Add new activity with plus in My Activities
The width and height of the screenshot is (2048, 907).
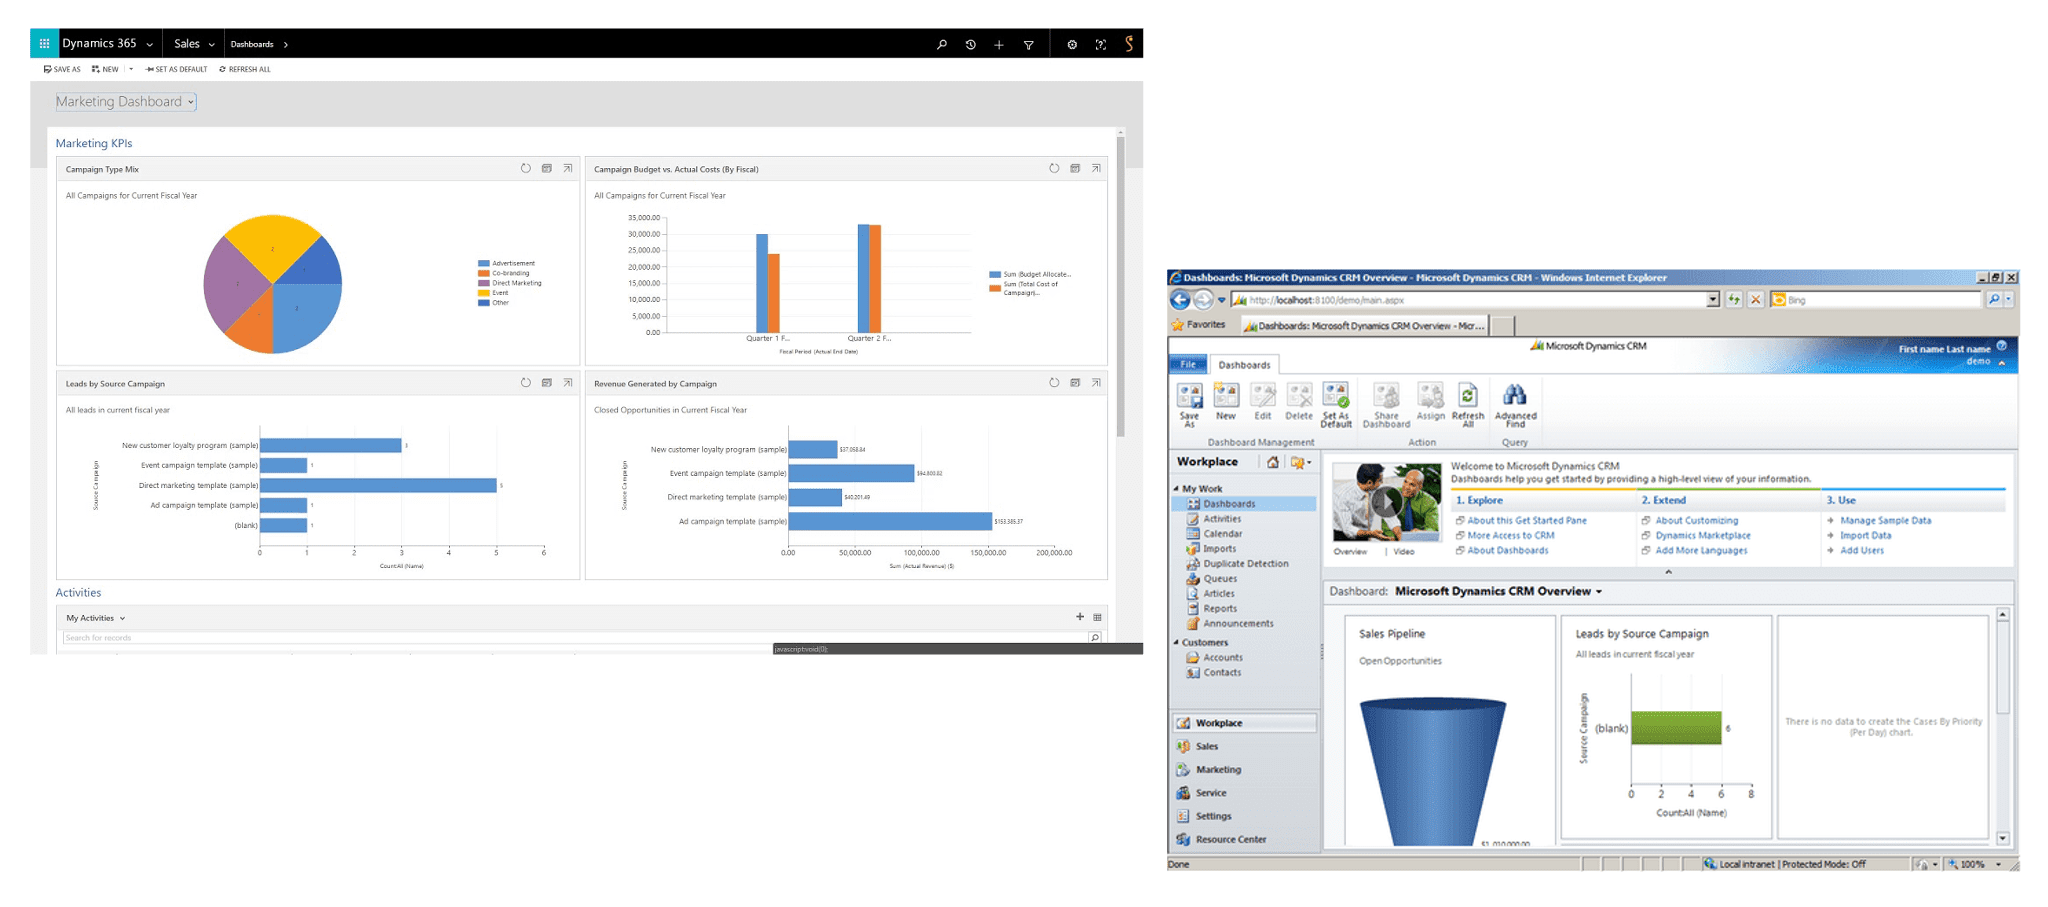point(1080,617)
